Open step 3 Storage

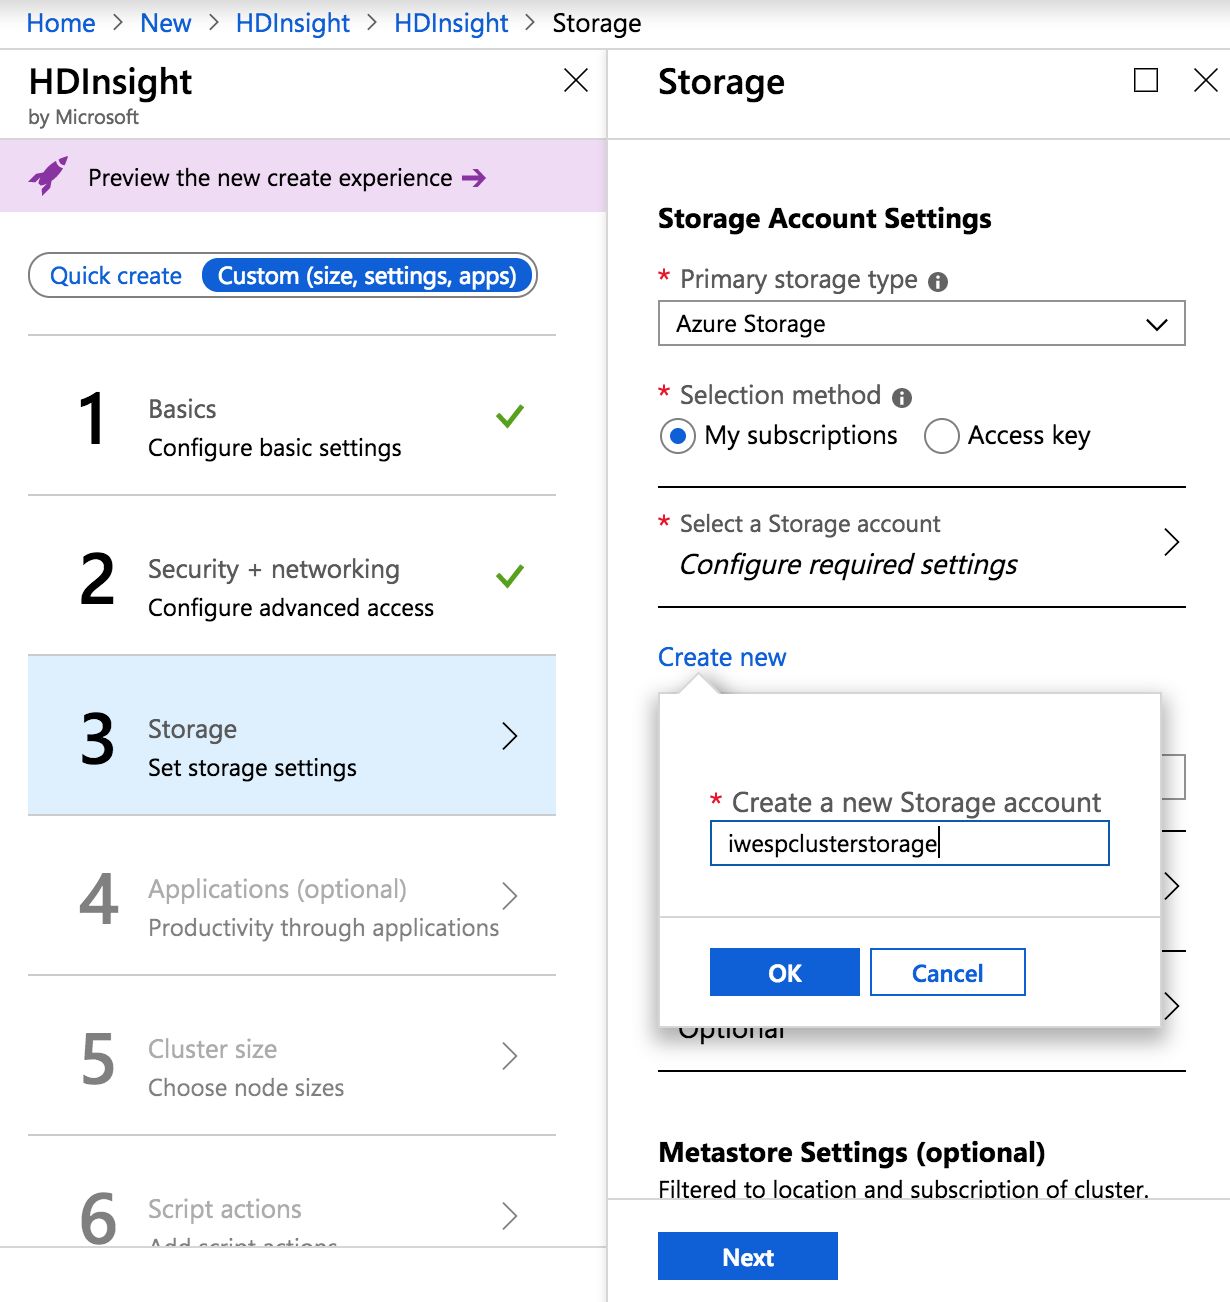tap(292, 735)
